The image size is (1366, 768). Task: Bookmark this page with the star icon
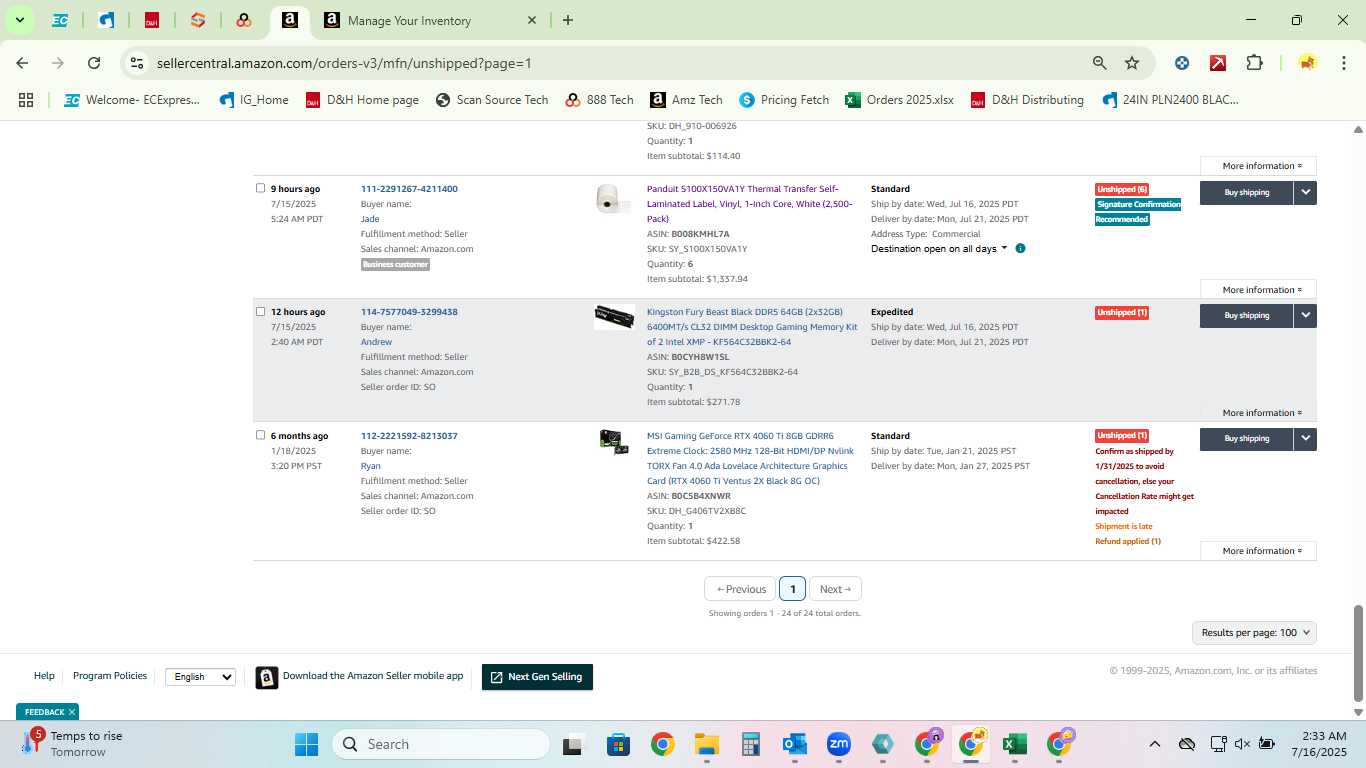[1132, 63]
